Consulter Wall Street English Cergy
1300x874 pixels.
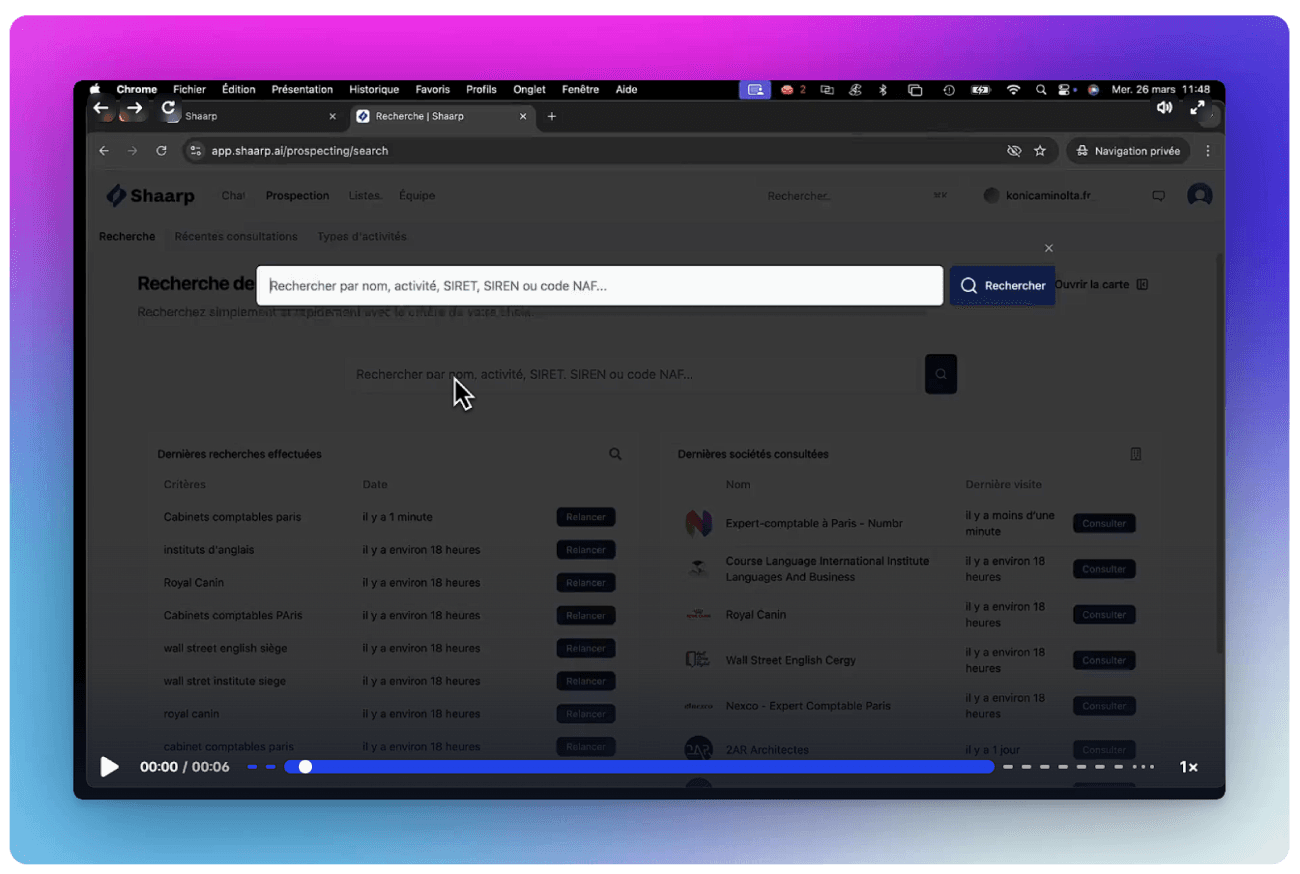coord(1104,660)
